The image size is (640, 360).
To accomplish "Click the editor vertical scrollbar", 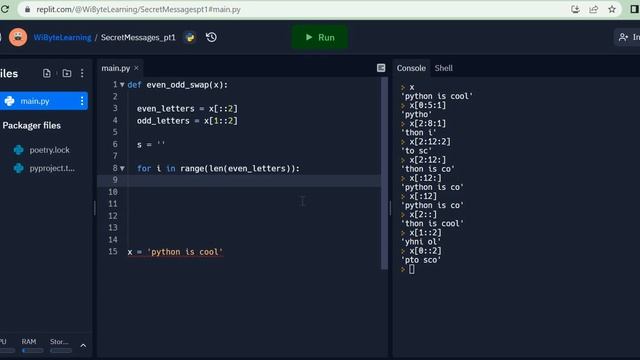I will pos(384,173).
